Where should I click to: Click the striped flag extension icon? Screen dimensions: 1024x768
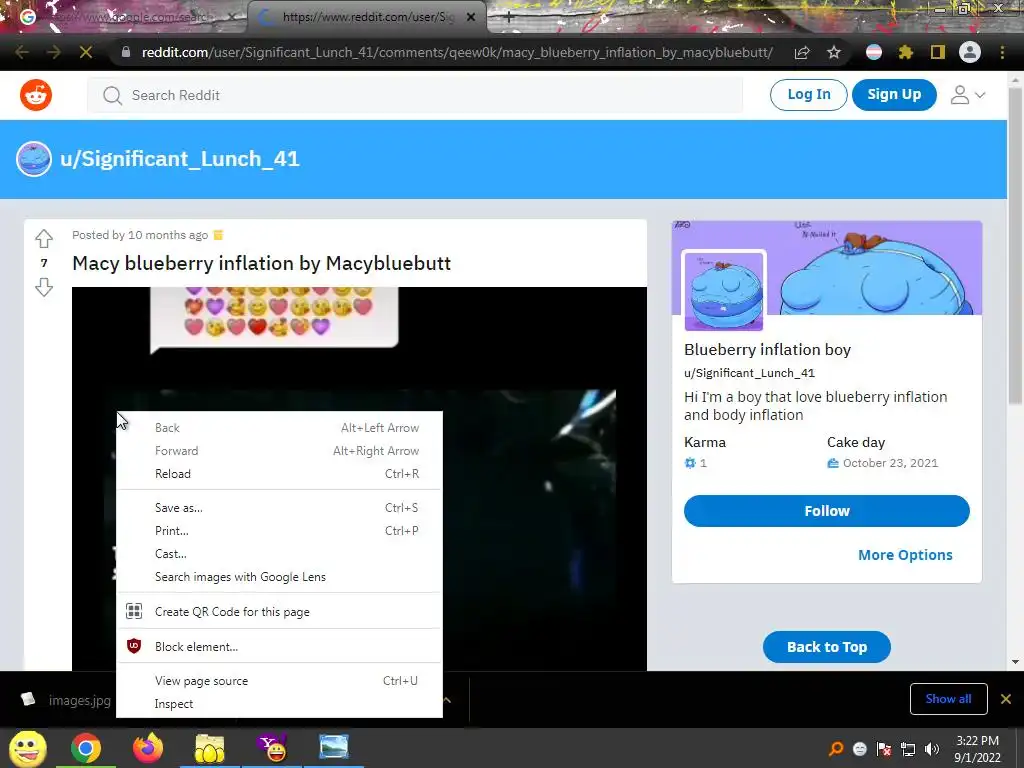[874, 52]
